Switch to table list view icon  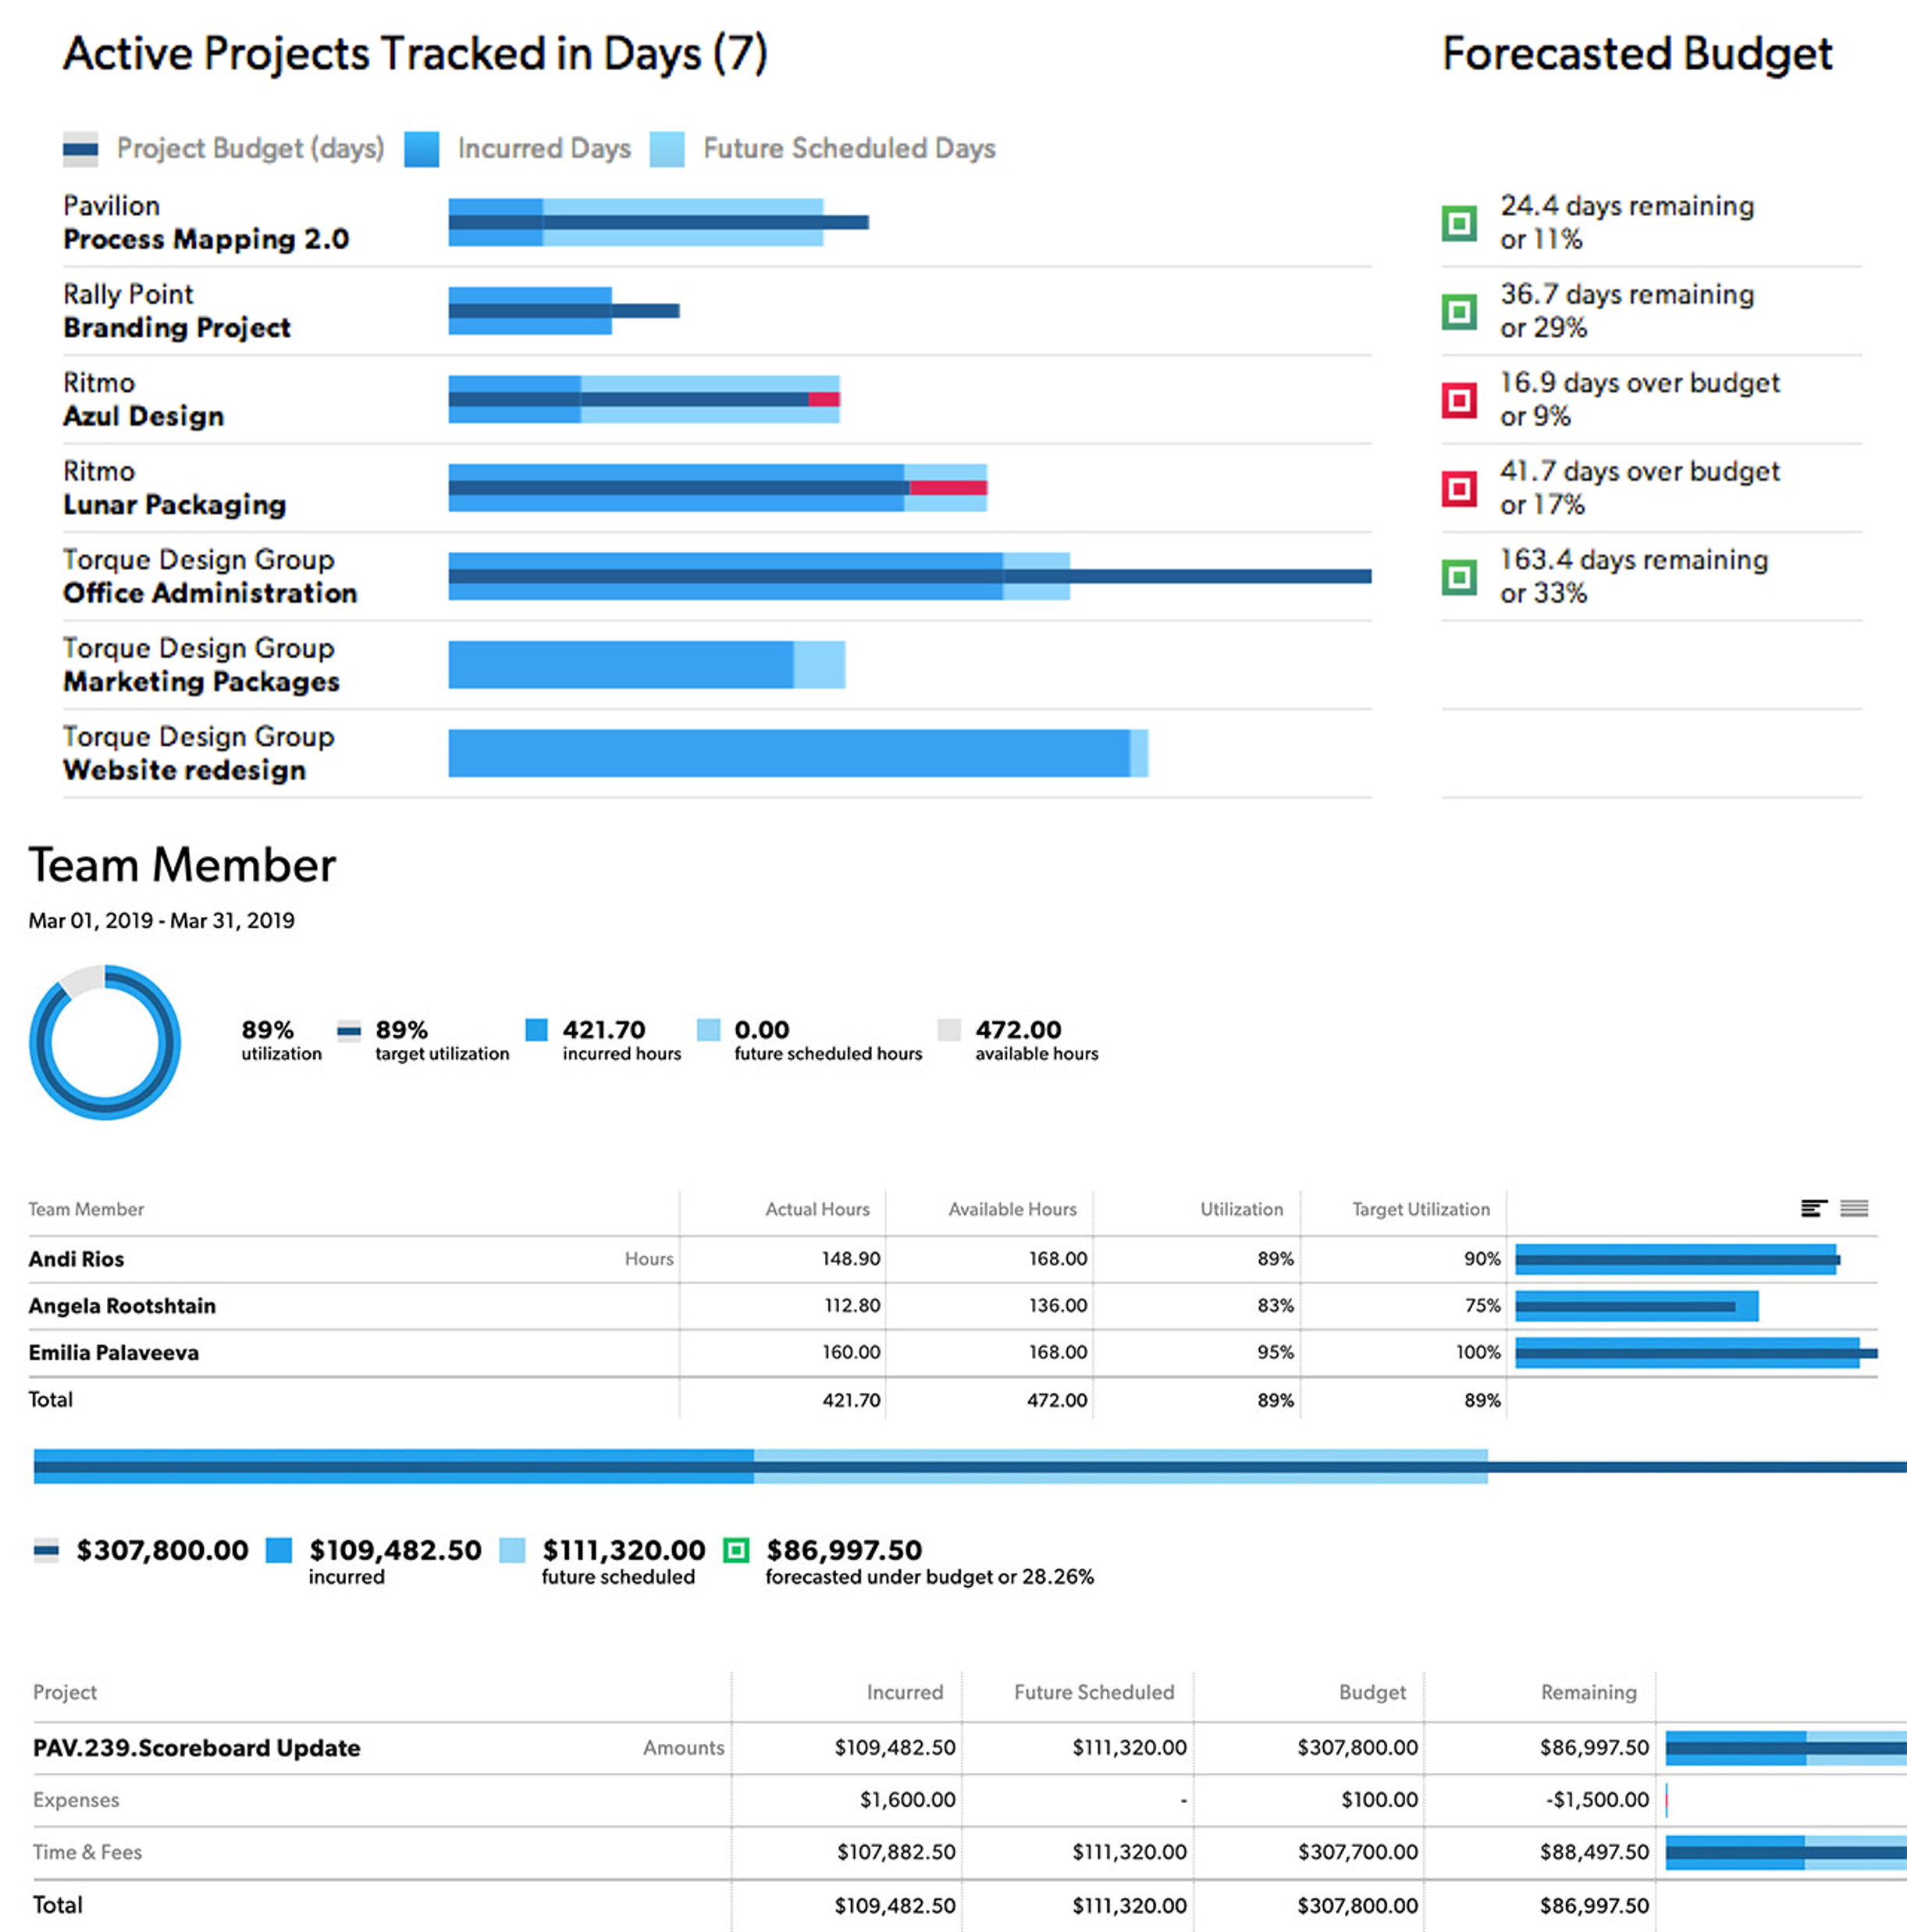(x=1853, y=1208)
